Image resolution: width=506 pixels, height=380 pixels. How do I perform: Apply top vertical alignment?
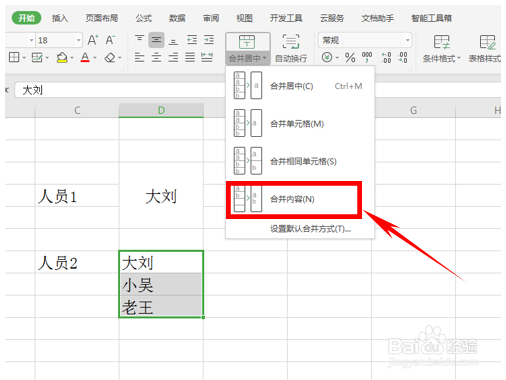139,40
